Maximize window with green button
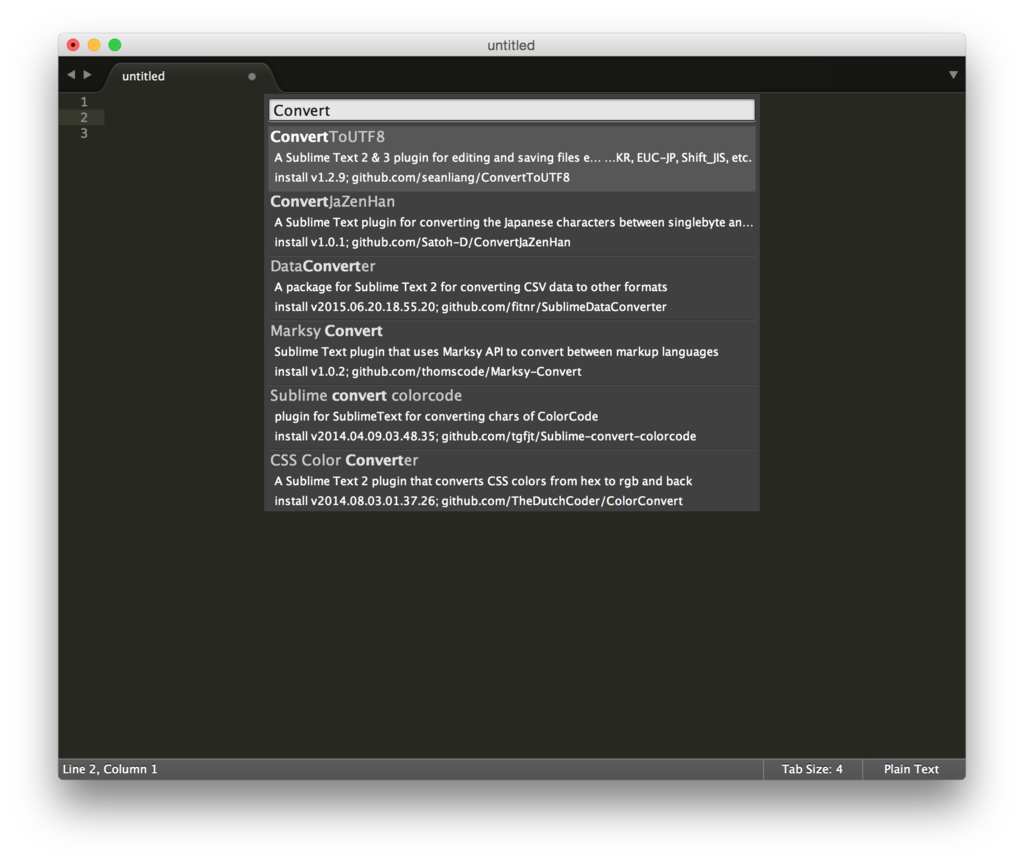The height and width of the screenshot is (863, 1024). (x=115, y=44)
